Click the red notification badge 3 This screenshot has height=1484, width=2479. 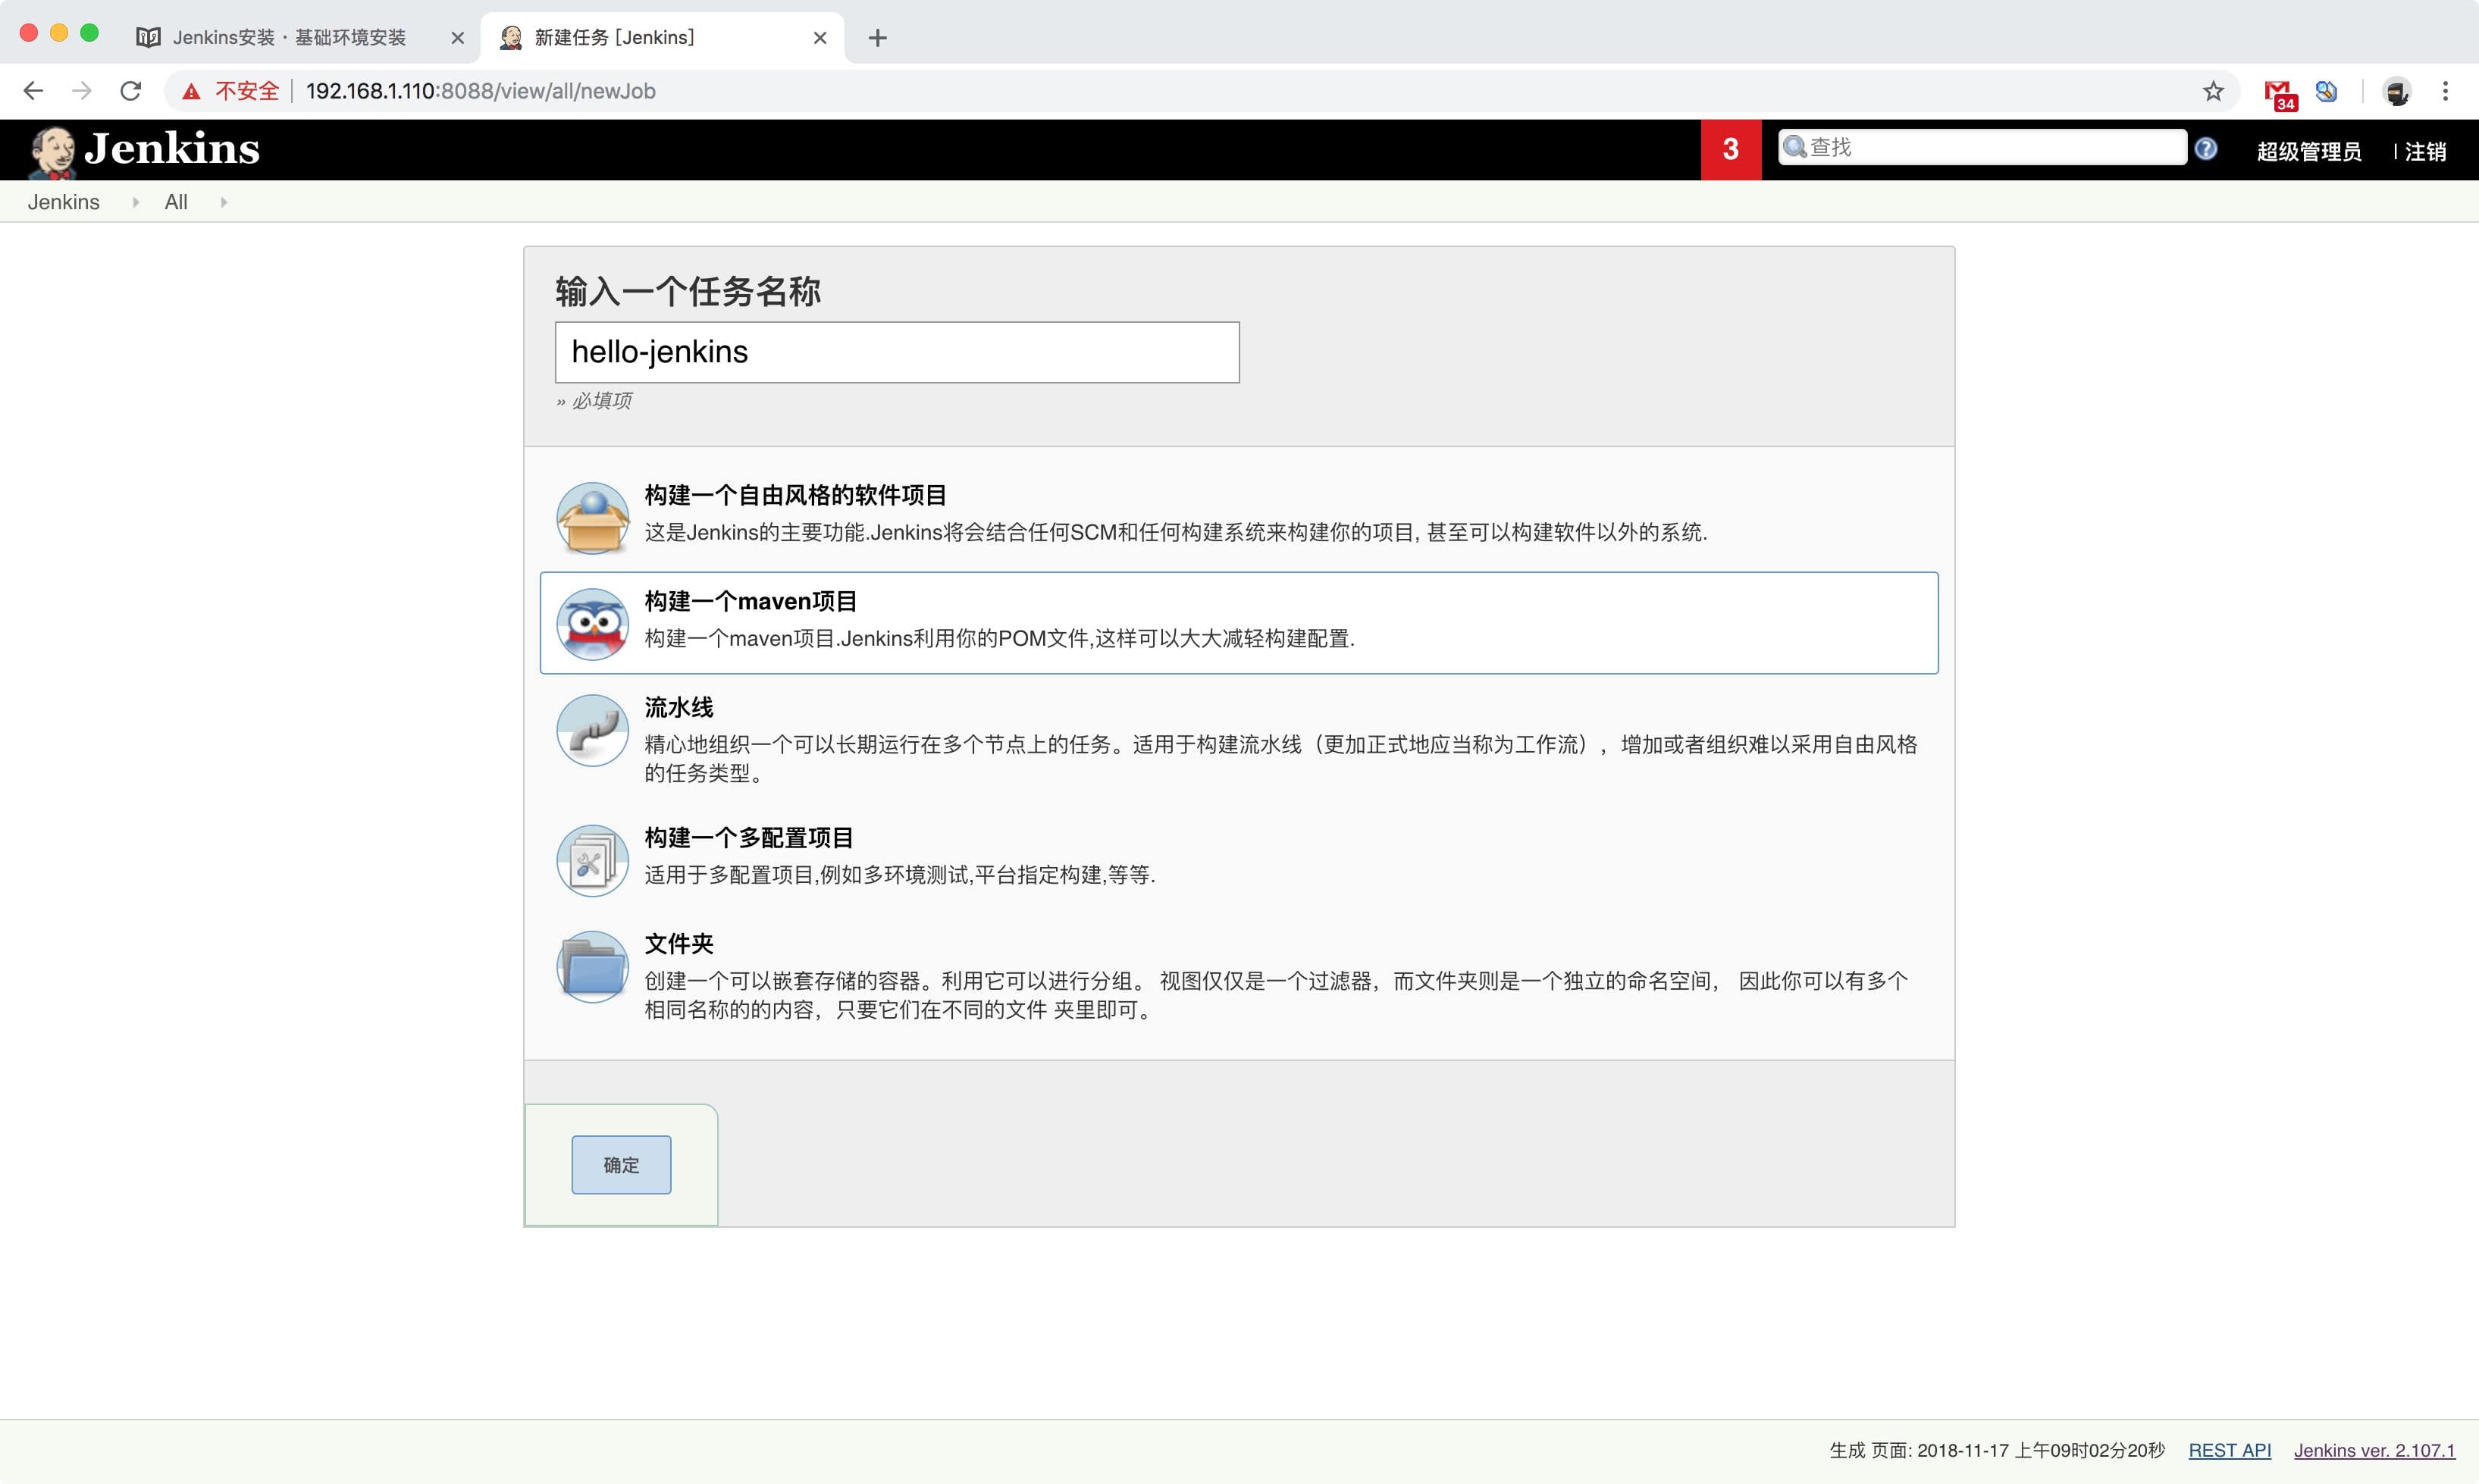pos(1730,150)
